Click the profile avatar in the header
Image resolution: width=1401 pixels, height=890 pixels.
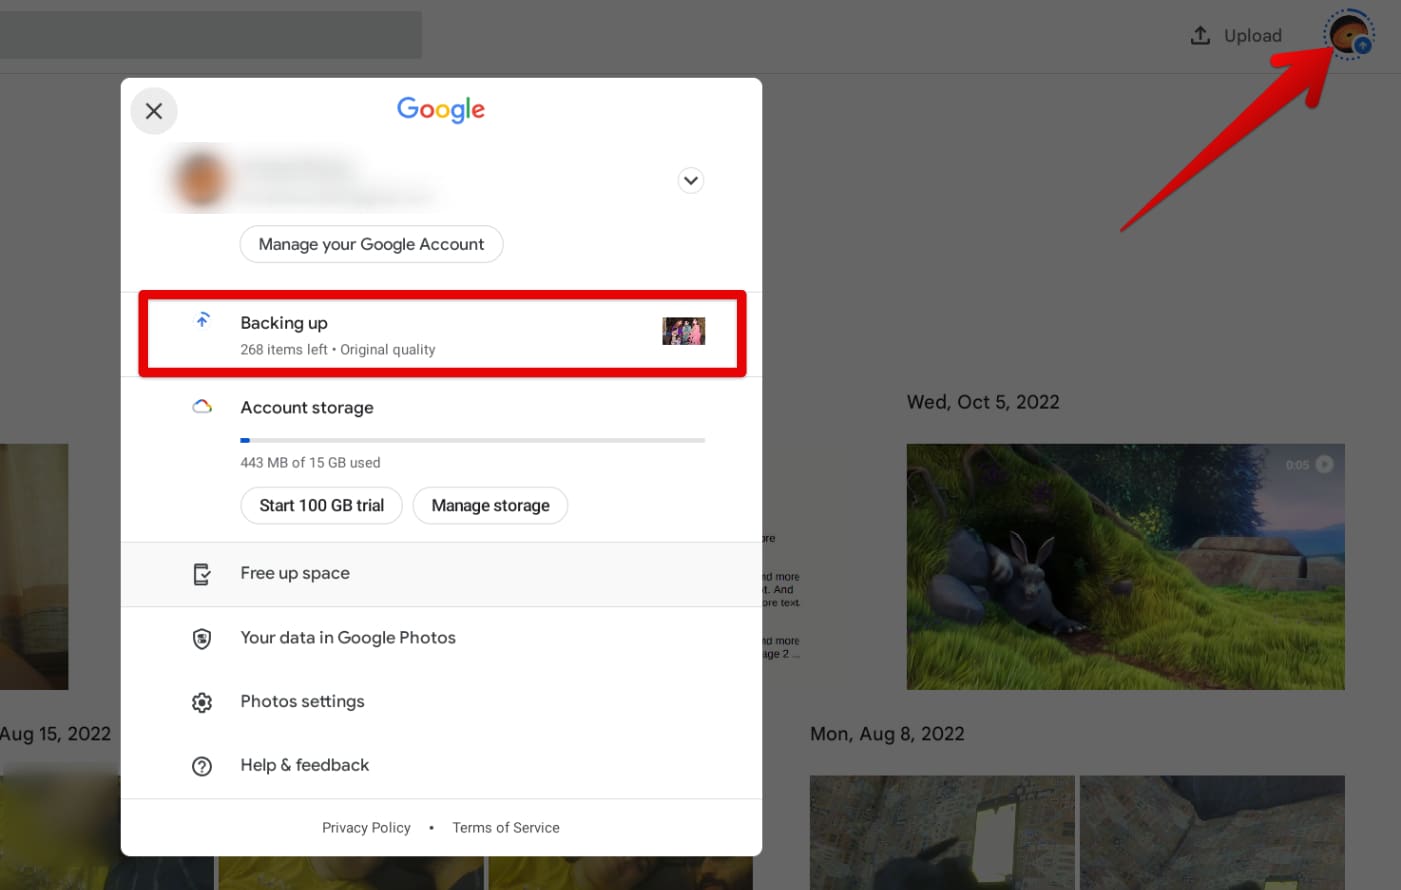(1349, 35)
